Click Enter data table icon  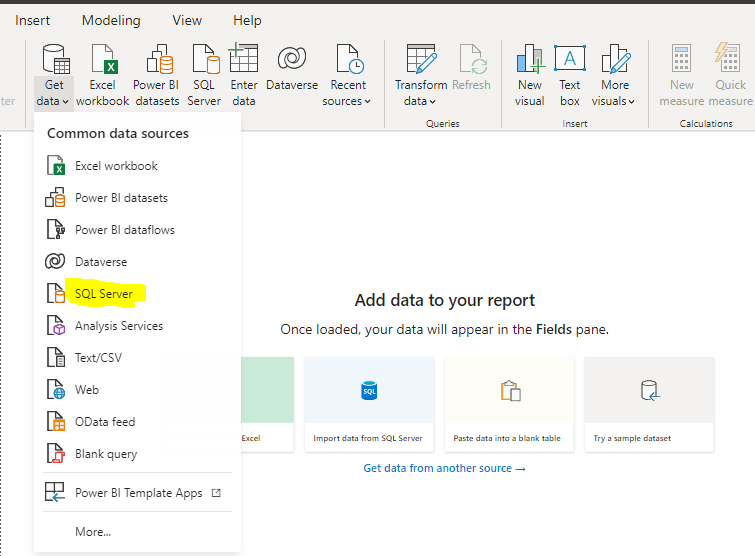point(244,58)
